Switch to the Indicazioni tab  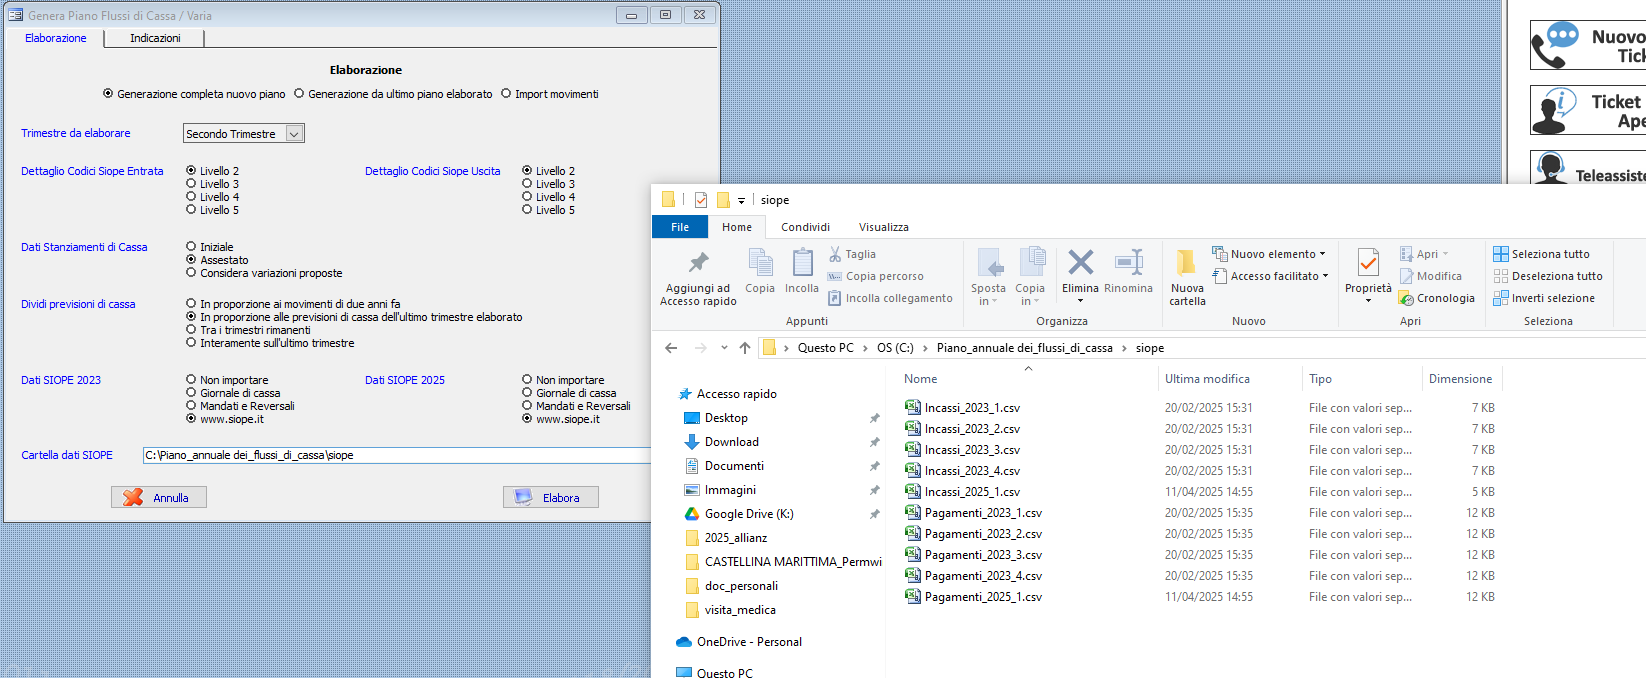155,38
